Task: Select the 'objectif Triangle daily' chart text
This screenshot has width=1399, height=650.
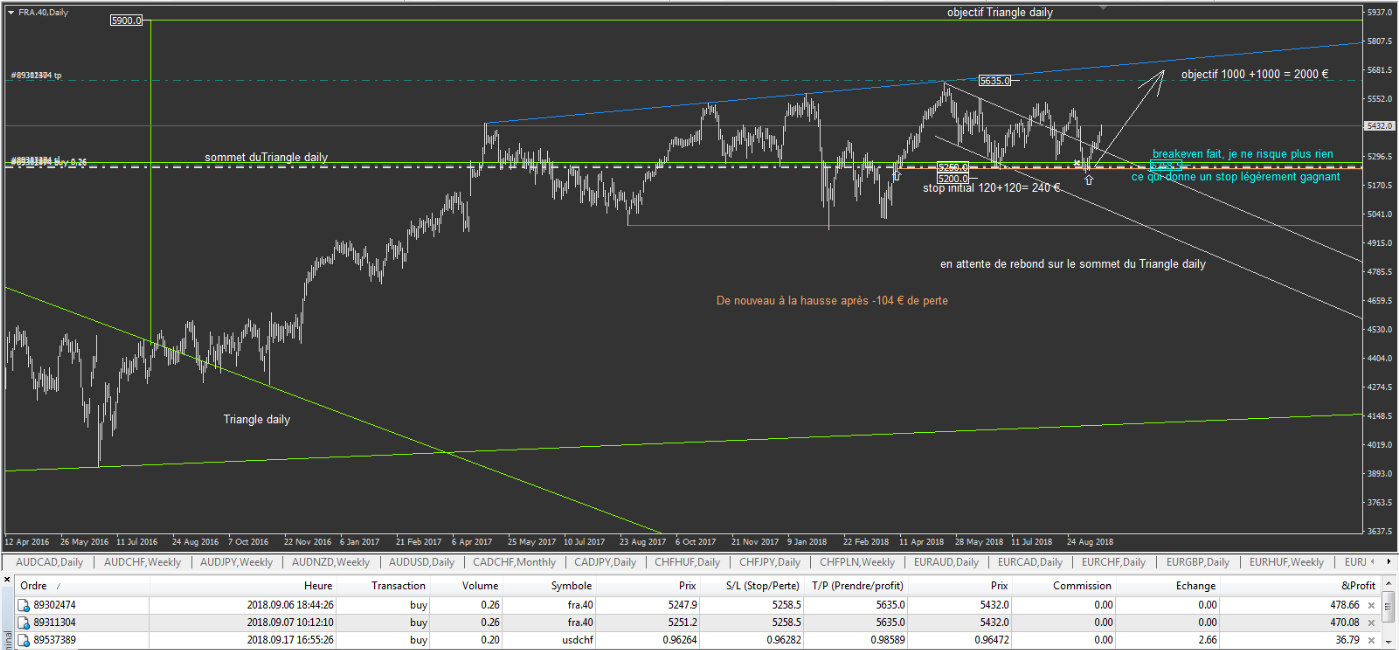Action: click(x=1000, y=12)
